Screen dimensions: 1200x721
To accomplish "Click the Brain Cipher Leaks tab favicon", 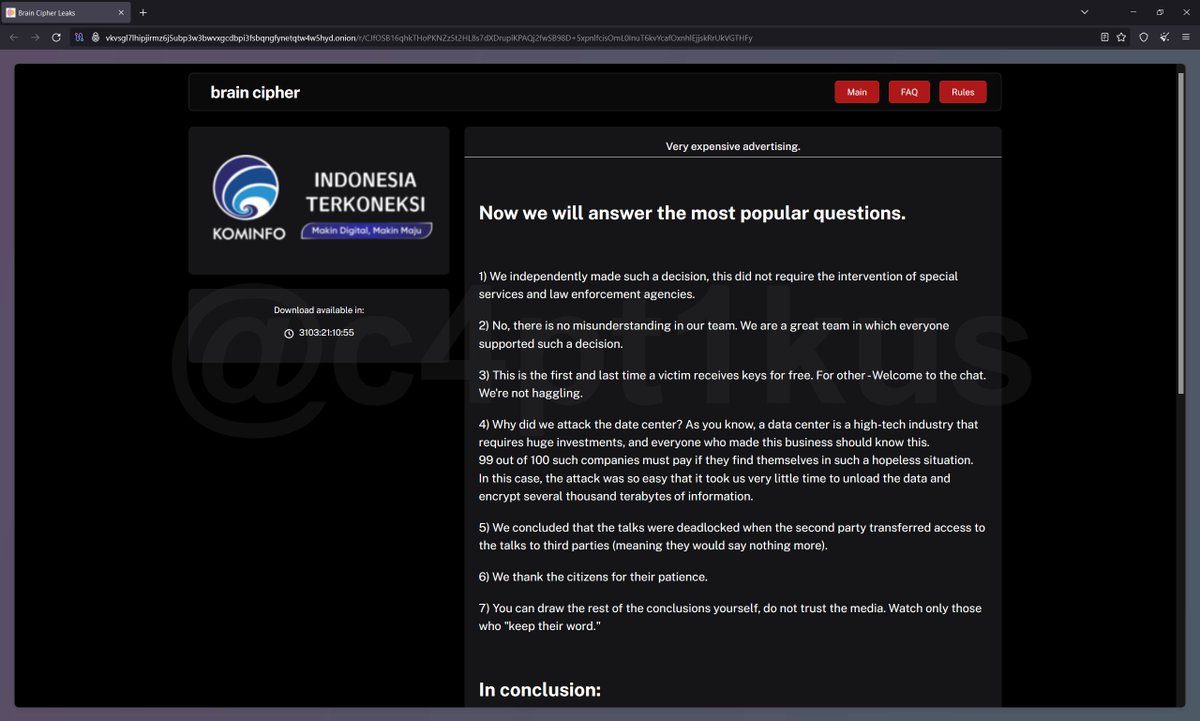I will click(11, 12).
